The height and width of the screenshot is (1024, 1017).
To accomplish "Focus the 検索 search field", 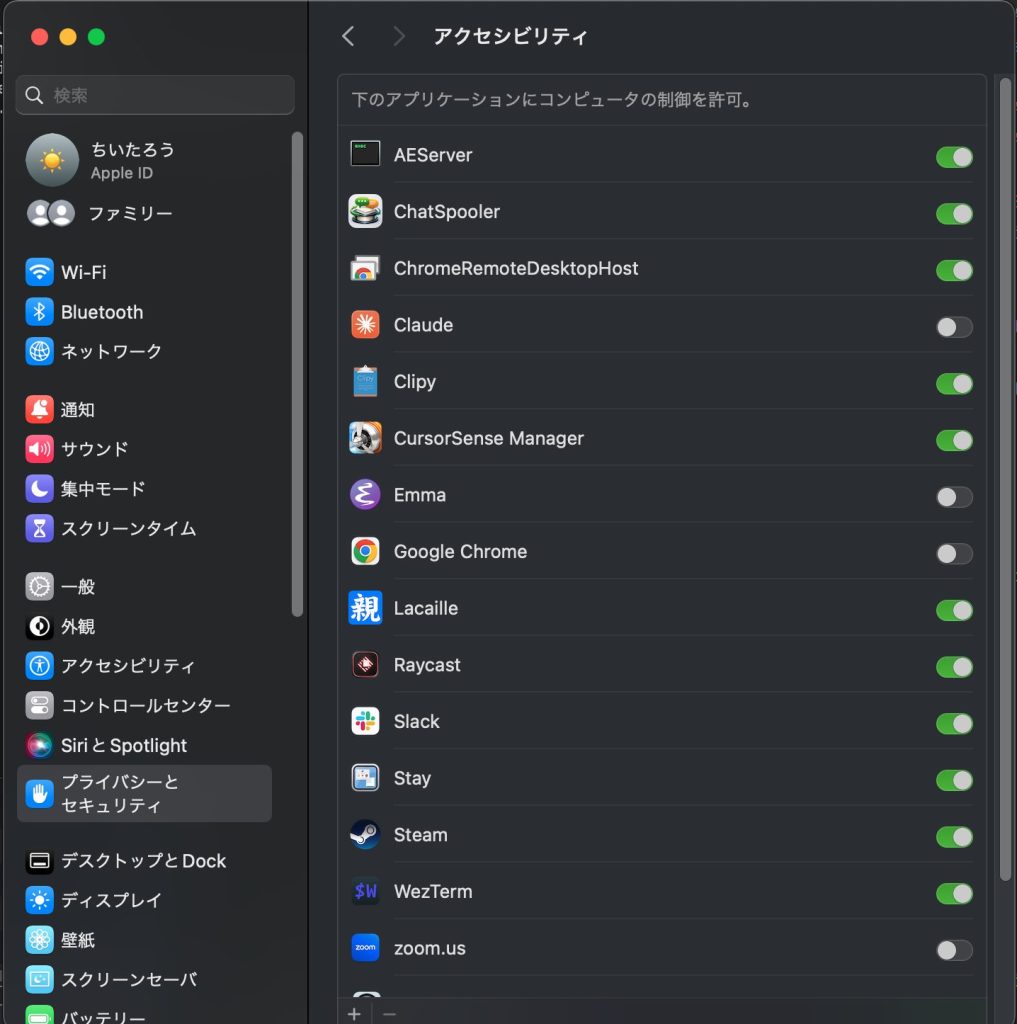I will (155, 95).
